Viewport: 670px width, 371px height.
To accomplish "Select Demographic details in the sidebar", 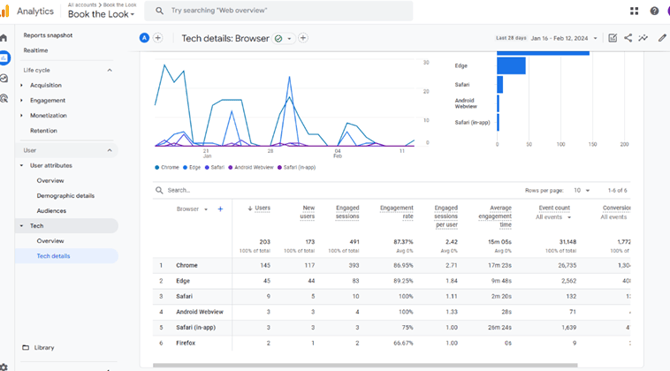I will click(66, 196).
